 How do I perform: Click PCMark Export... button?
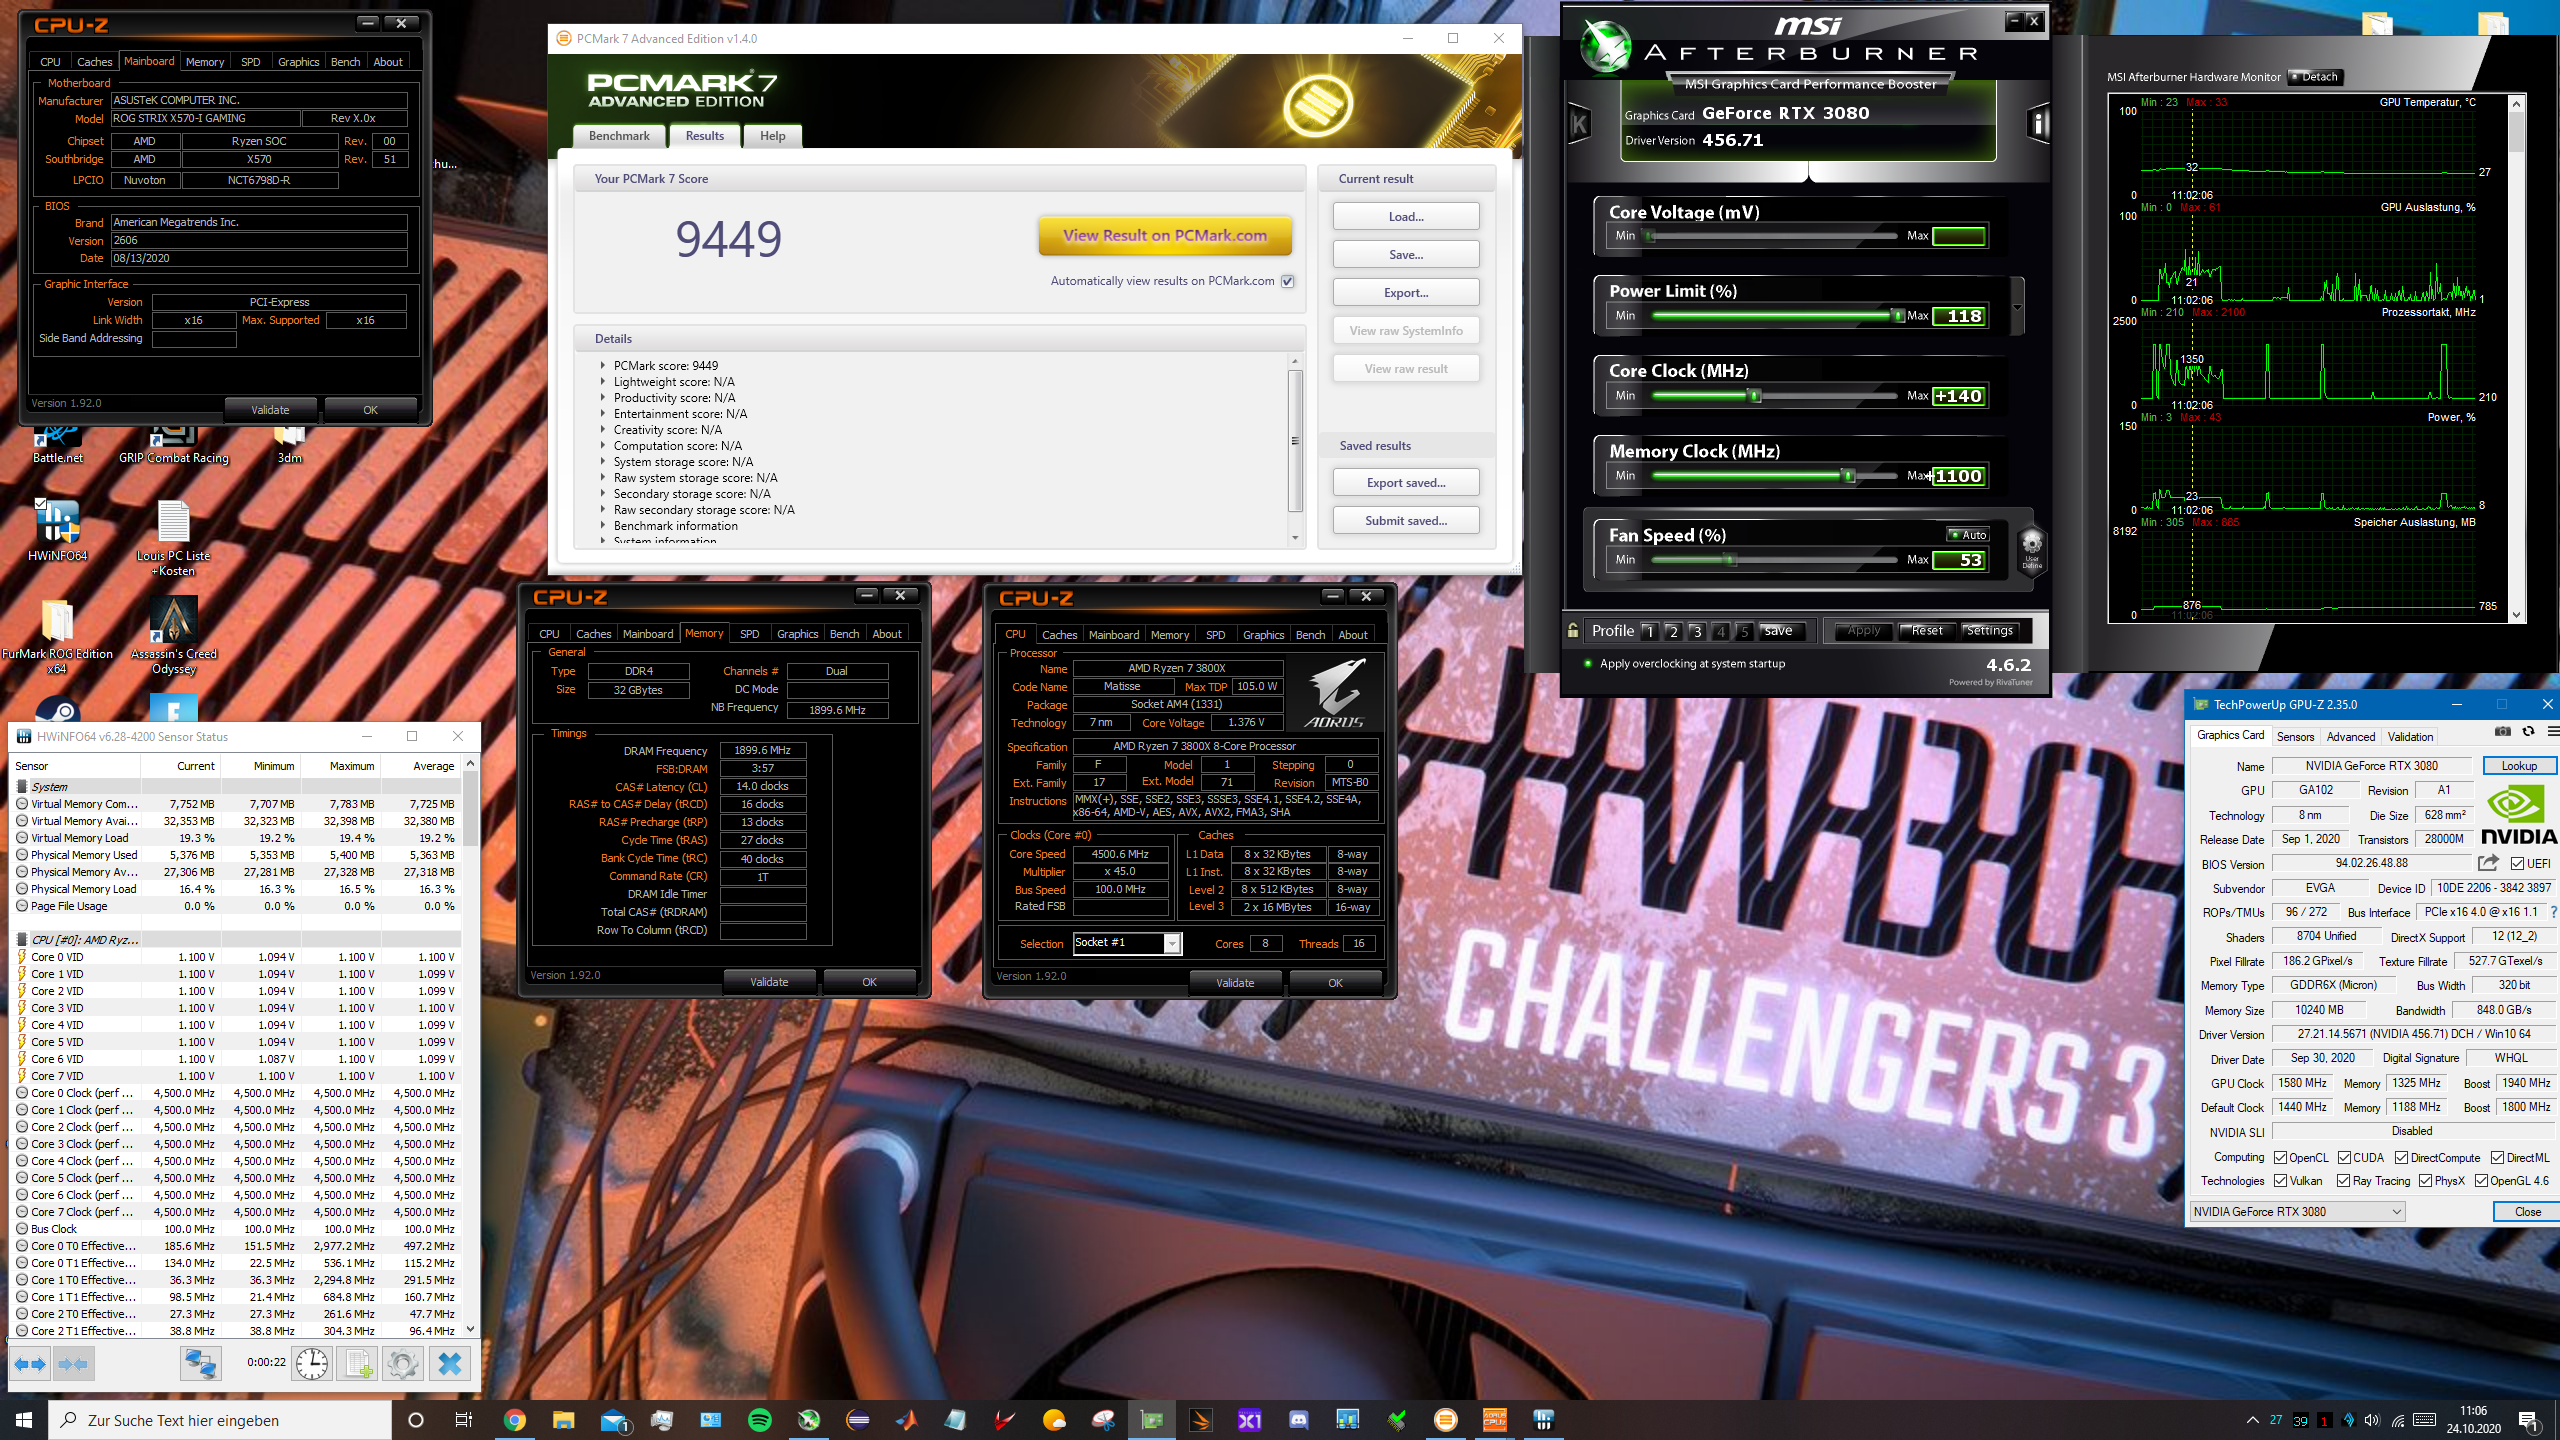[x=1406, y=293]
